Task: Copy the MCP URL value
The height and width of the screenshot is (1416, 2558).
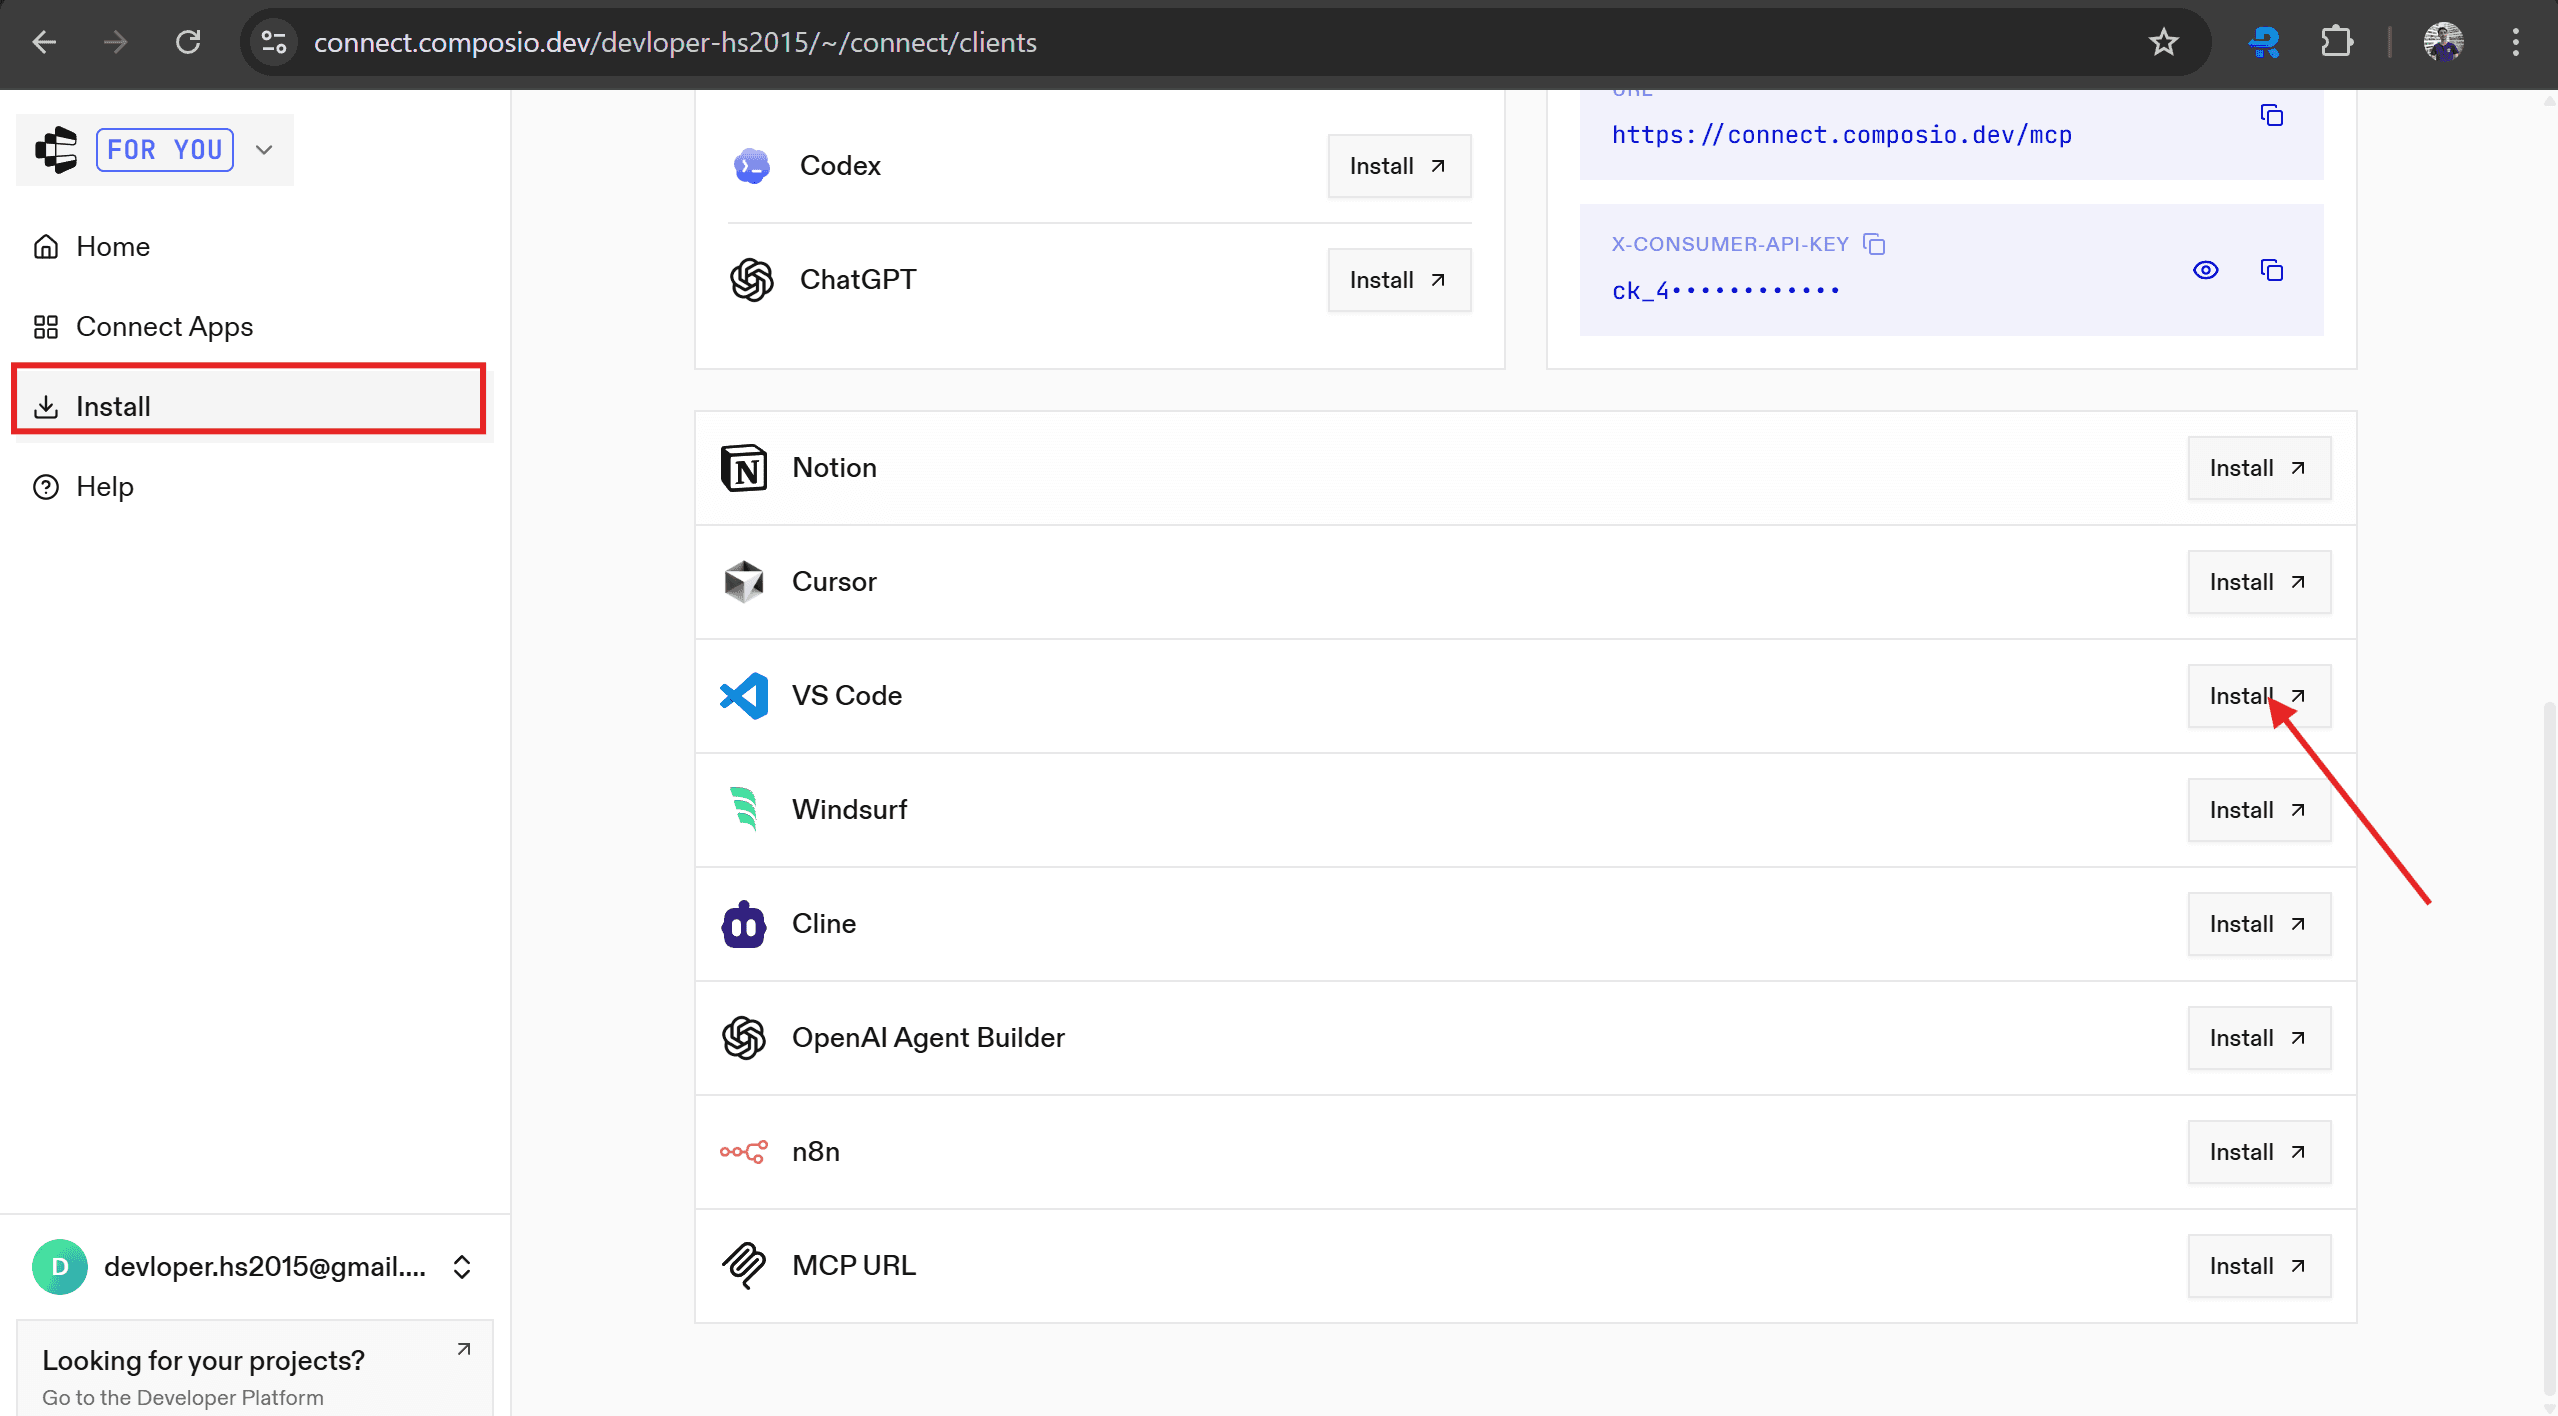Action: 2271,116
